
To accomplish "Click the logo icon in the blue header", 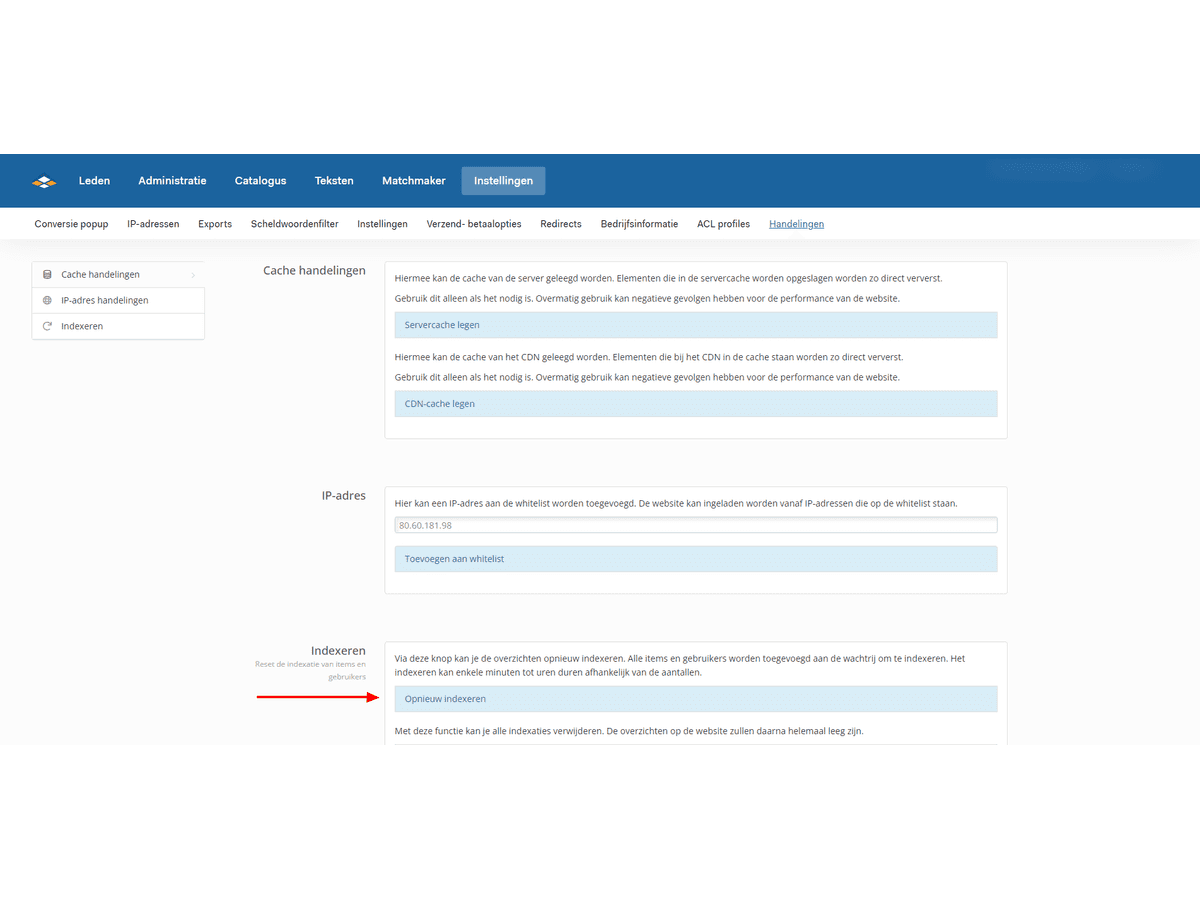I will [44, 181].
